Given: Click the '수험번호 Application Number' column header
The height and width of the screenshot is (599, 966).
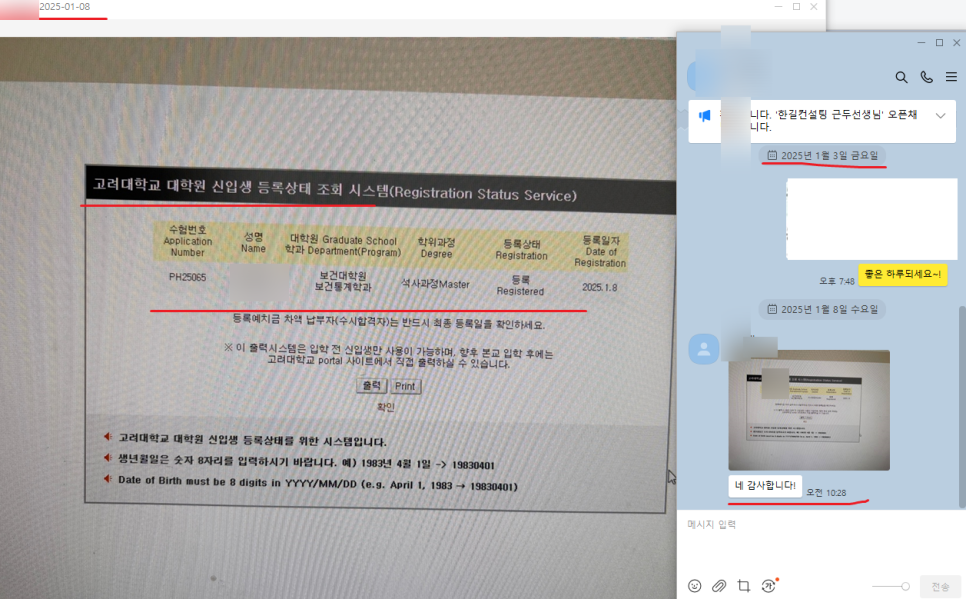Looking at the screenshot, I should (x=187, y=241).
